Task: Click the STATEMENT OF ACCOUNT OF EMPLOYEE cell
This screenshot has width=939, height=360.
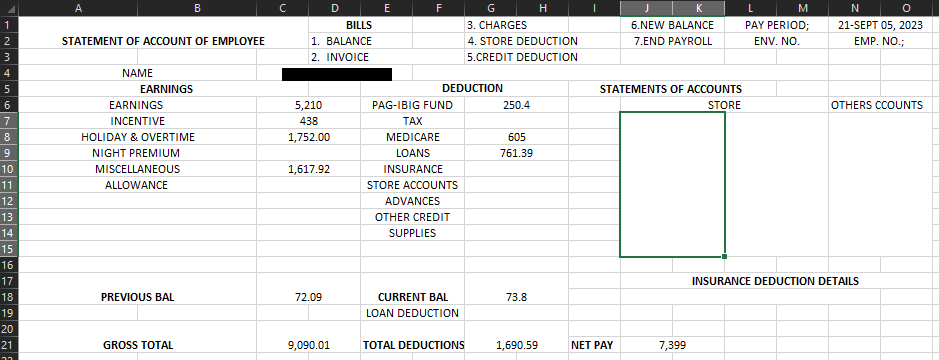Action: coord(163,41)
